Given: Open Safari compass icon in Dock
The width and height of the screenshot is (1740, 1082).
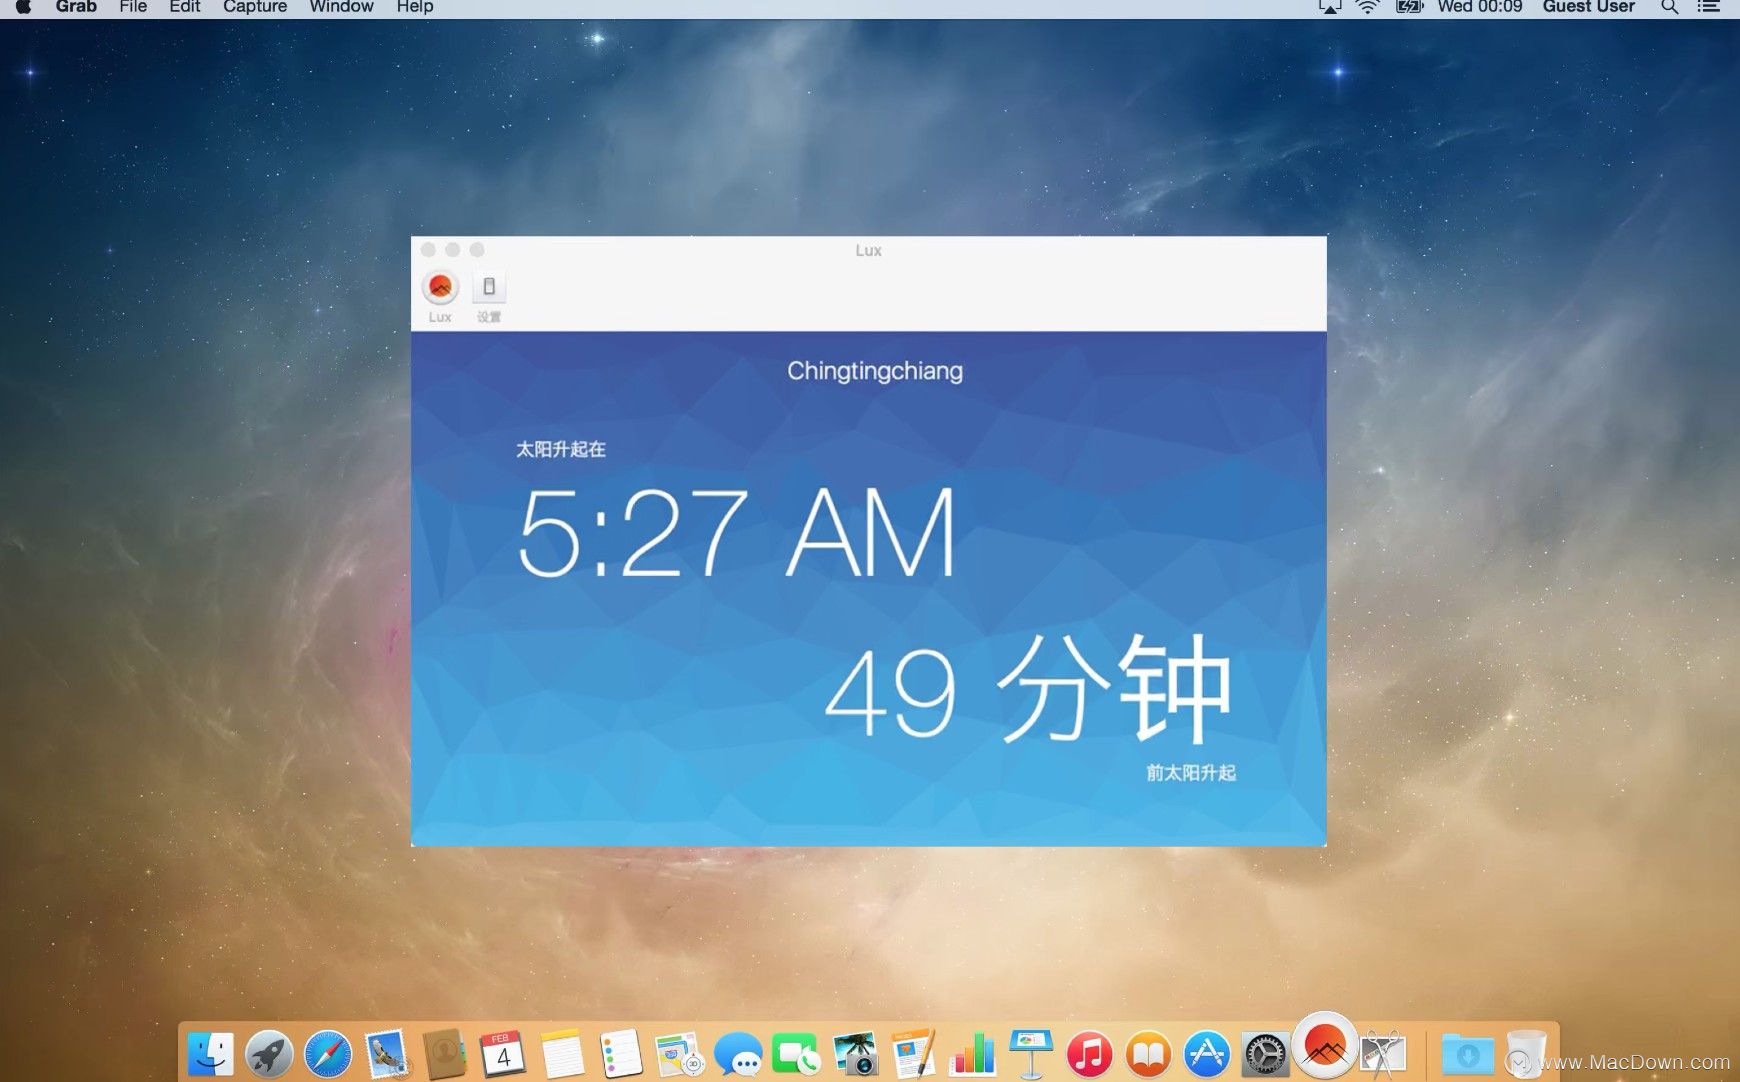Looking at the screenshot, I should tap(328, 1054).
